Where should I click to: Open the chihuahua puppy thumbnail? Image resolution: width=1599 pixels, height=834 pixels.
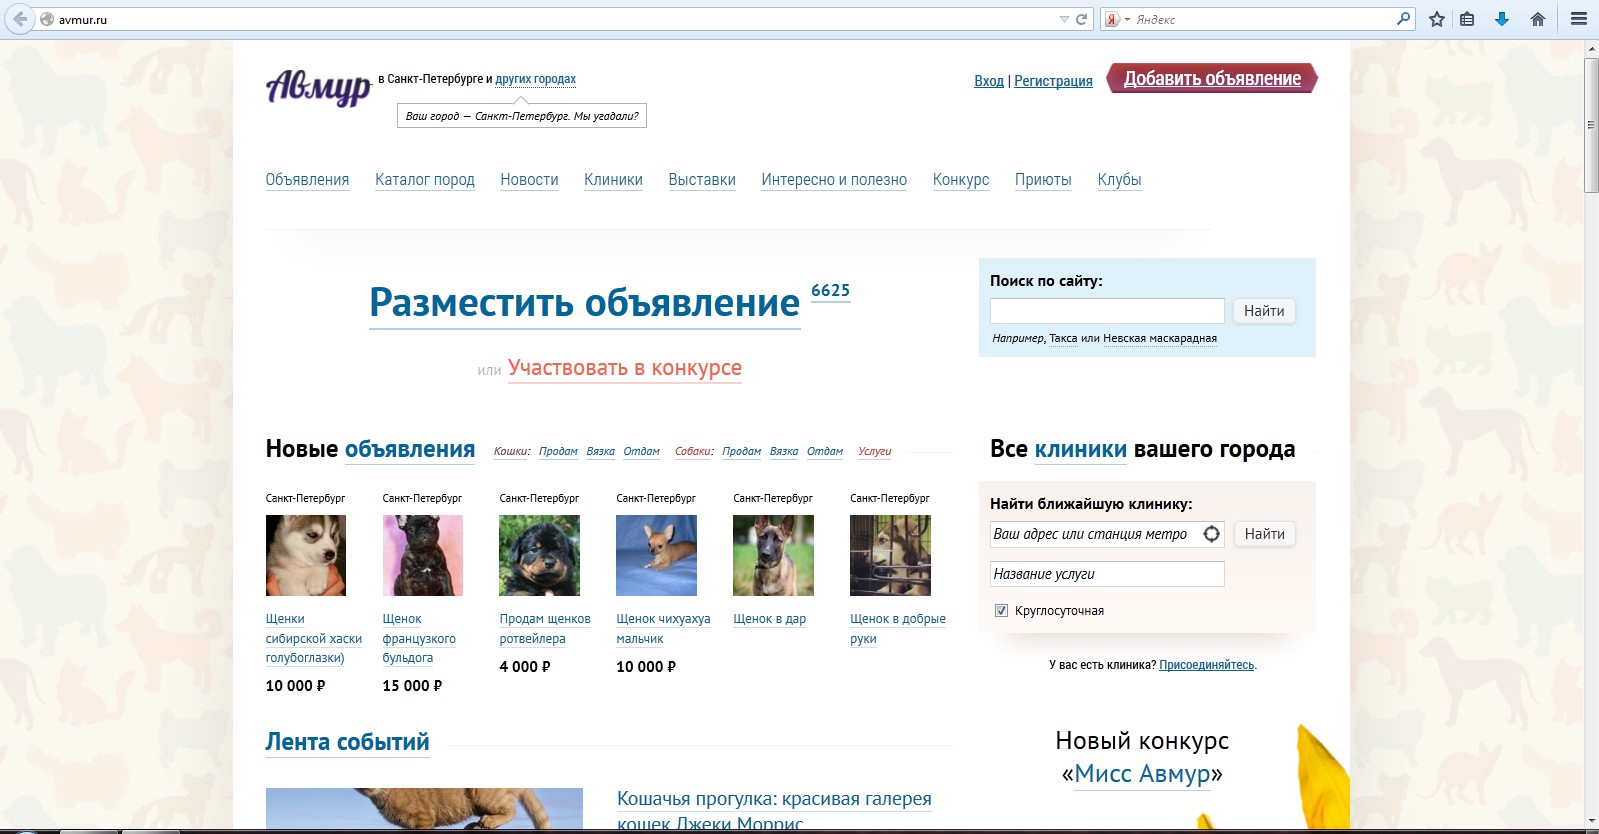[657, 555]
